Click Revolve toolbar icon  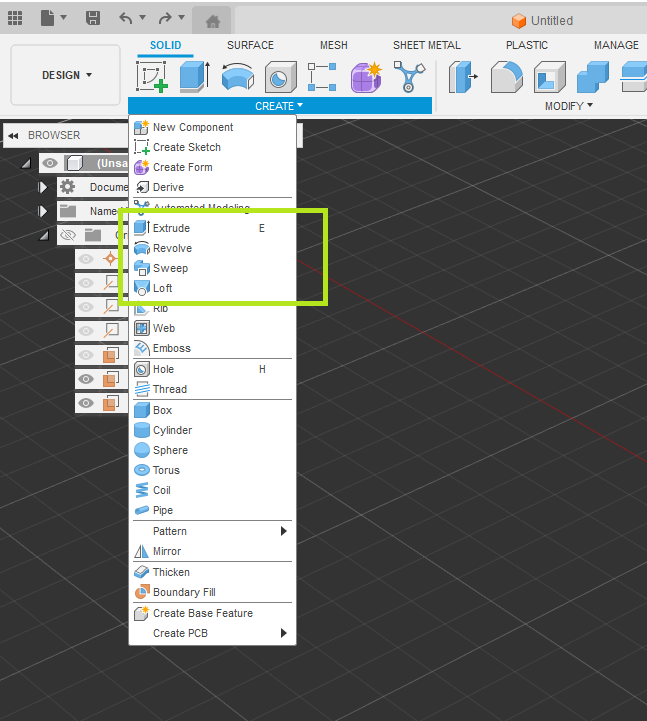tap(238, 76)
